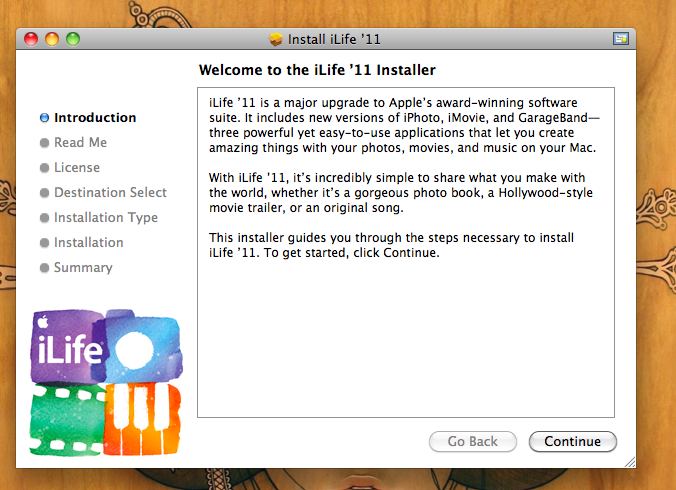Click the heading 'Welcome to the iLife '11 Installer'

[317, 70]
